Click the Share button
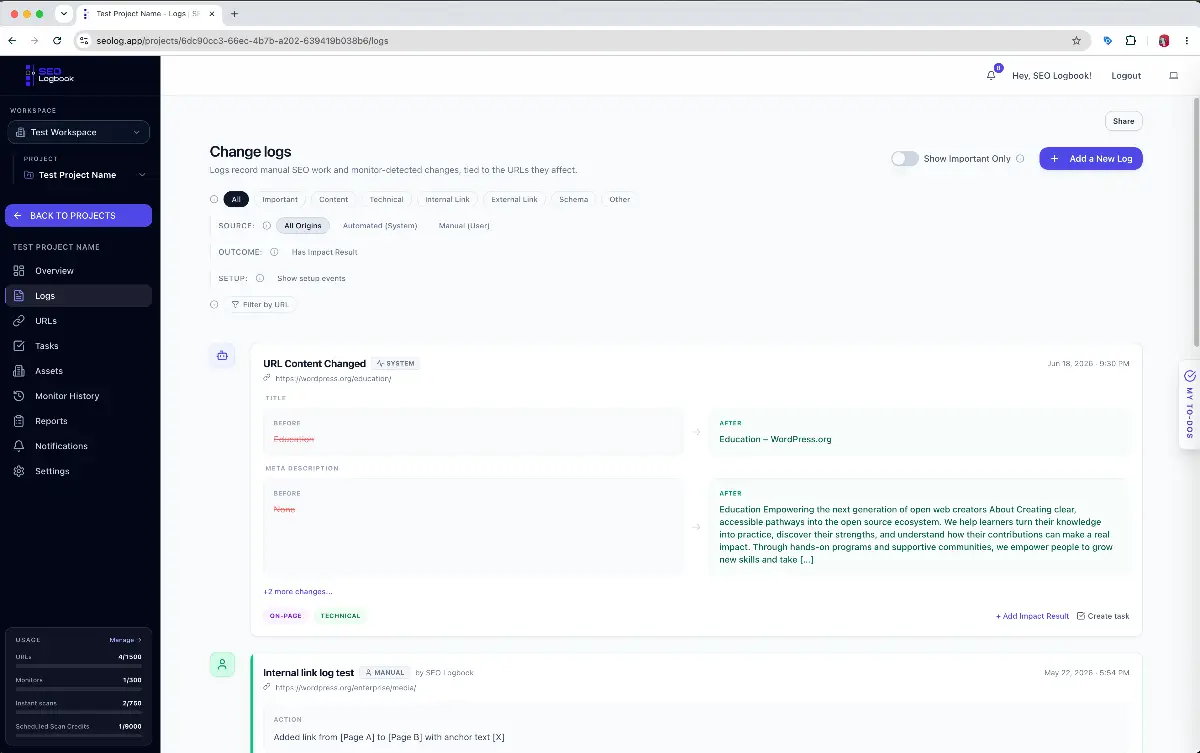This screenshot has width=1200, height=753. [1123, 121]
